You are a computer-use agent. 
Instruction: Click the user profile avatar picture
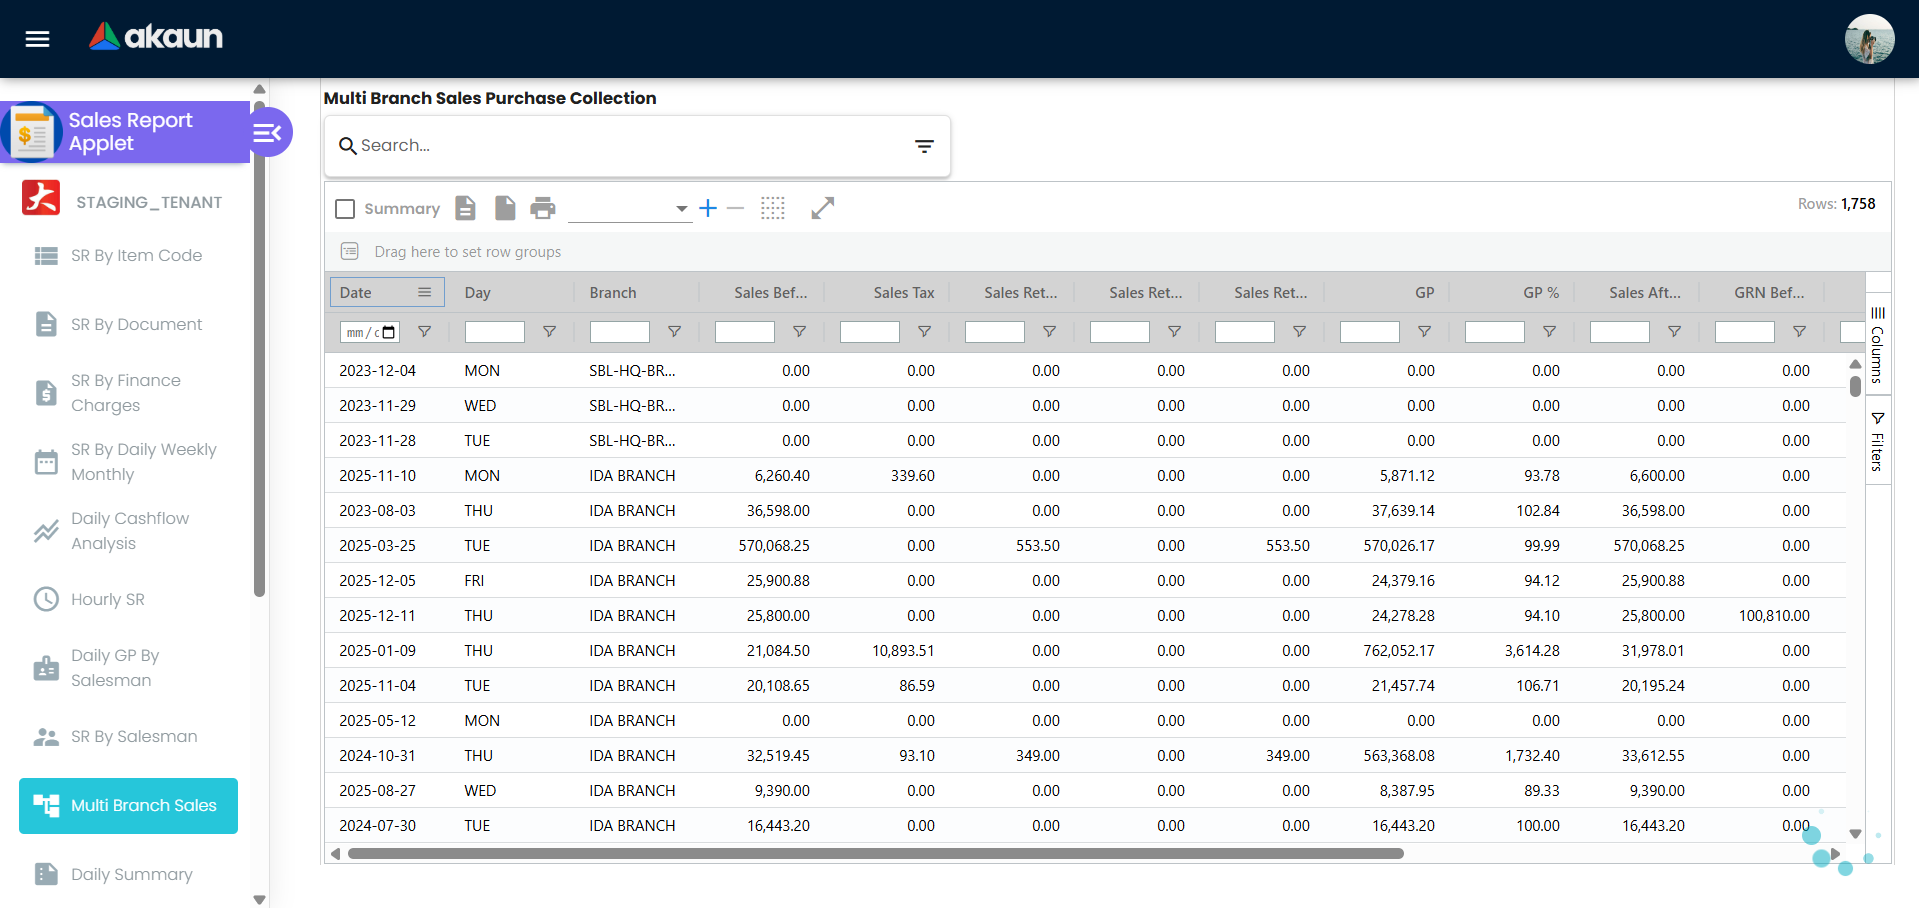tap(1869, 38)
